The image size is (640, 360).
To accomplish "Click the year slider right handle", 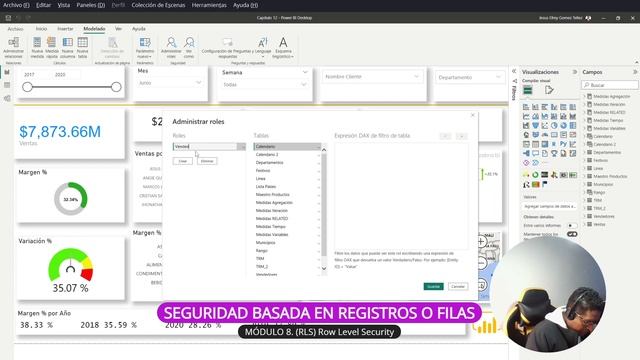I will tap(116, 87).
